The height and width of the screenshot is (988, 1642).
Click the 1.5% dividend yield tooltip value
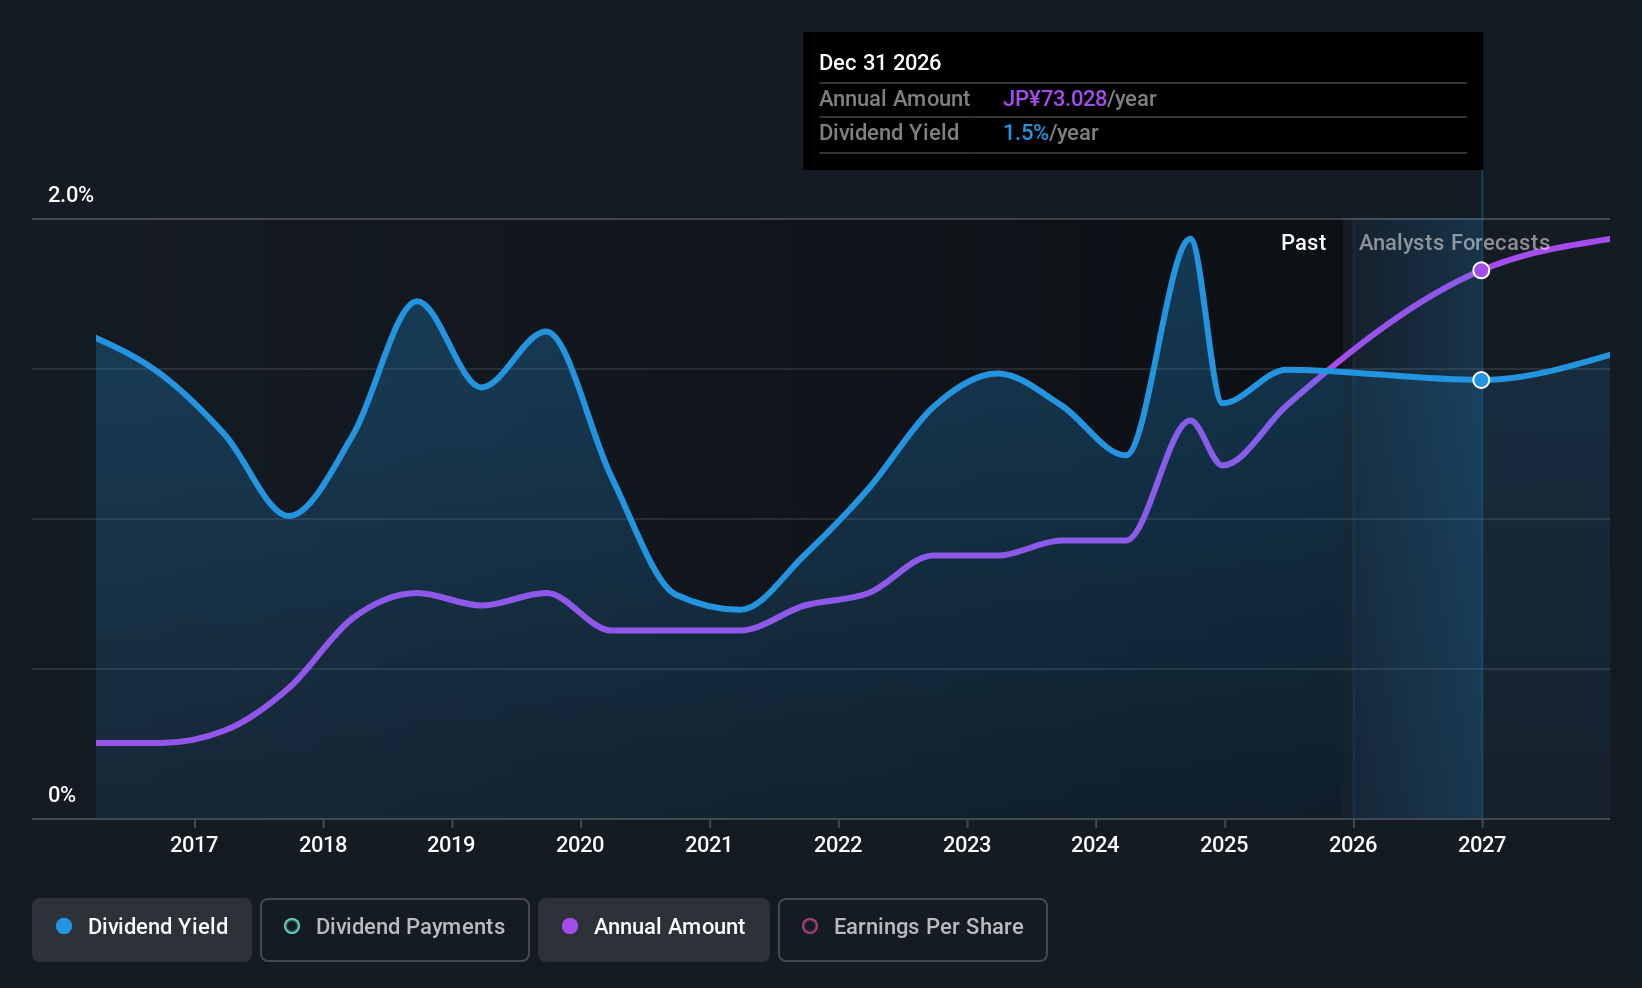coord(1026,133)
